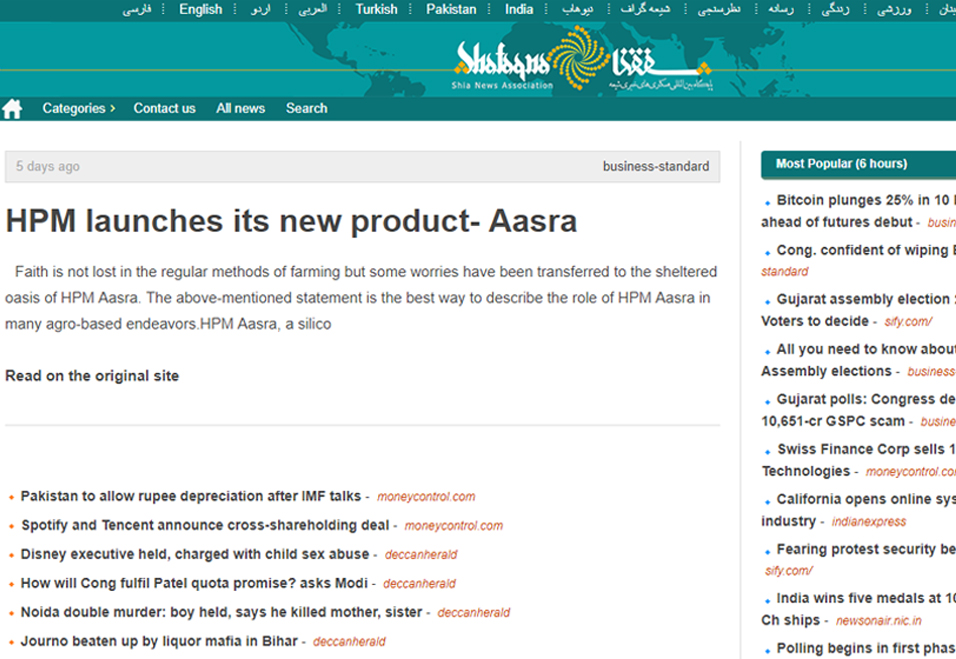Select the رسانه top menu link

[781, 9]
